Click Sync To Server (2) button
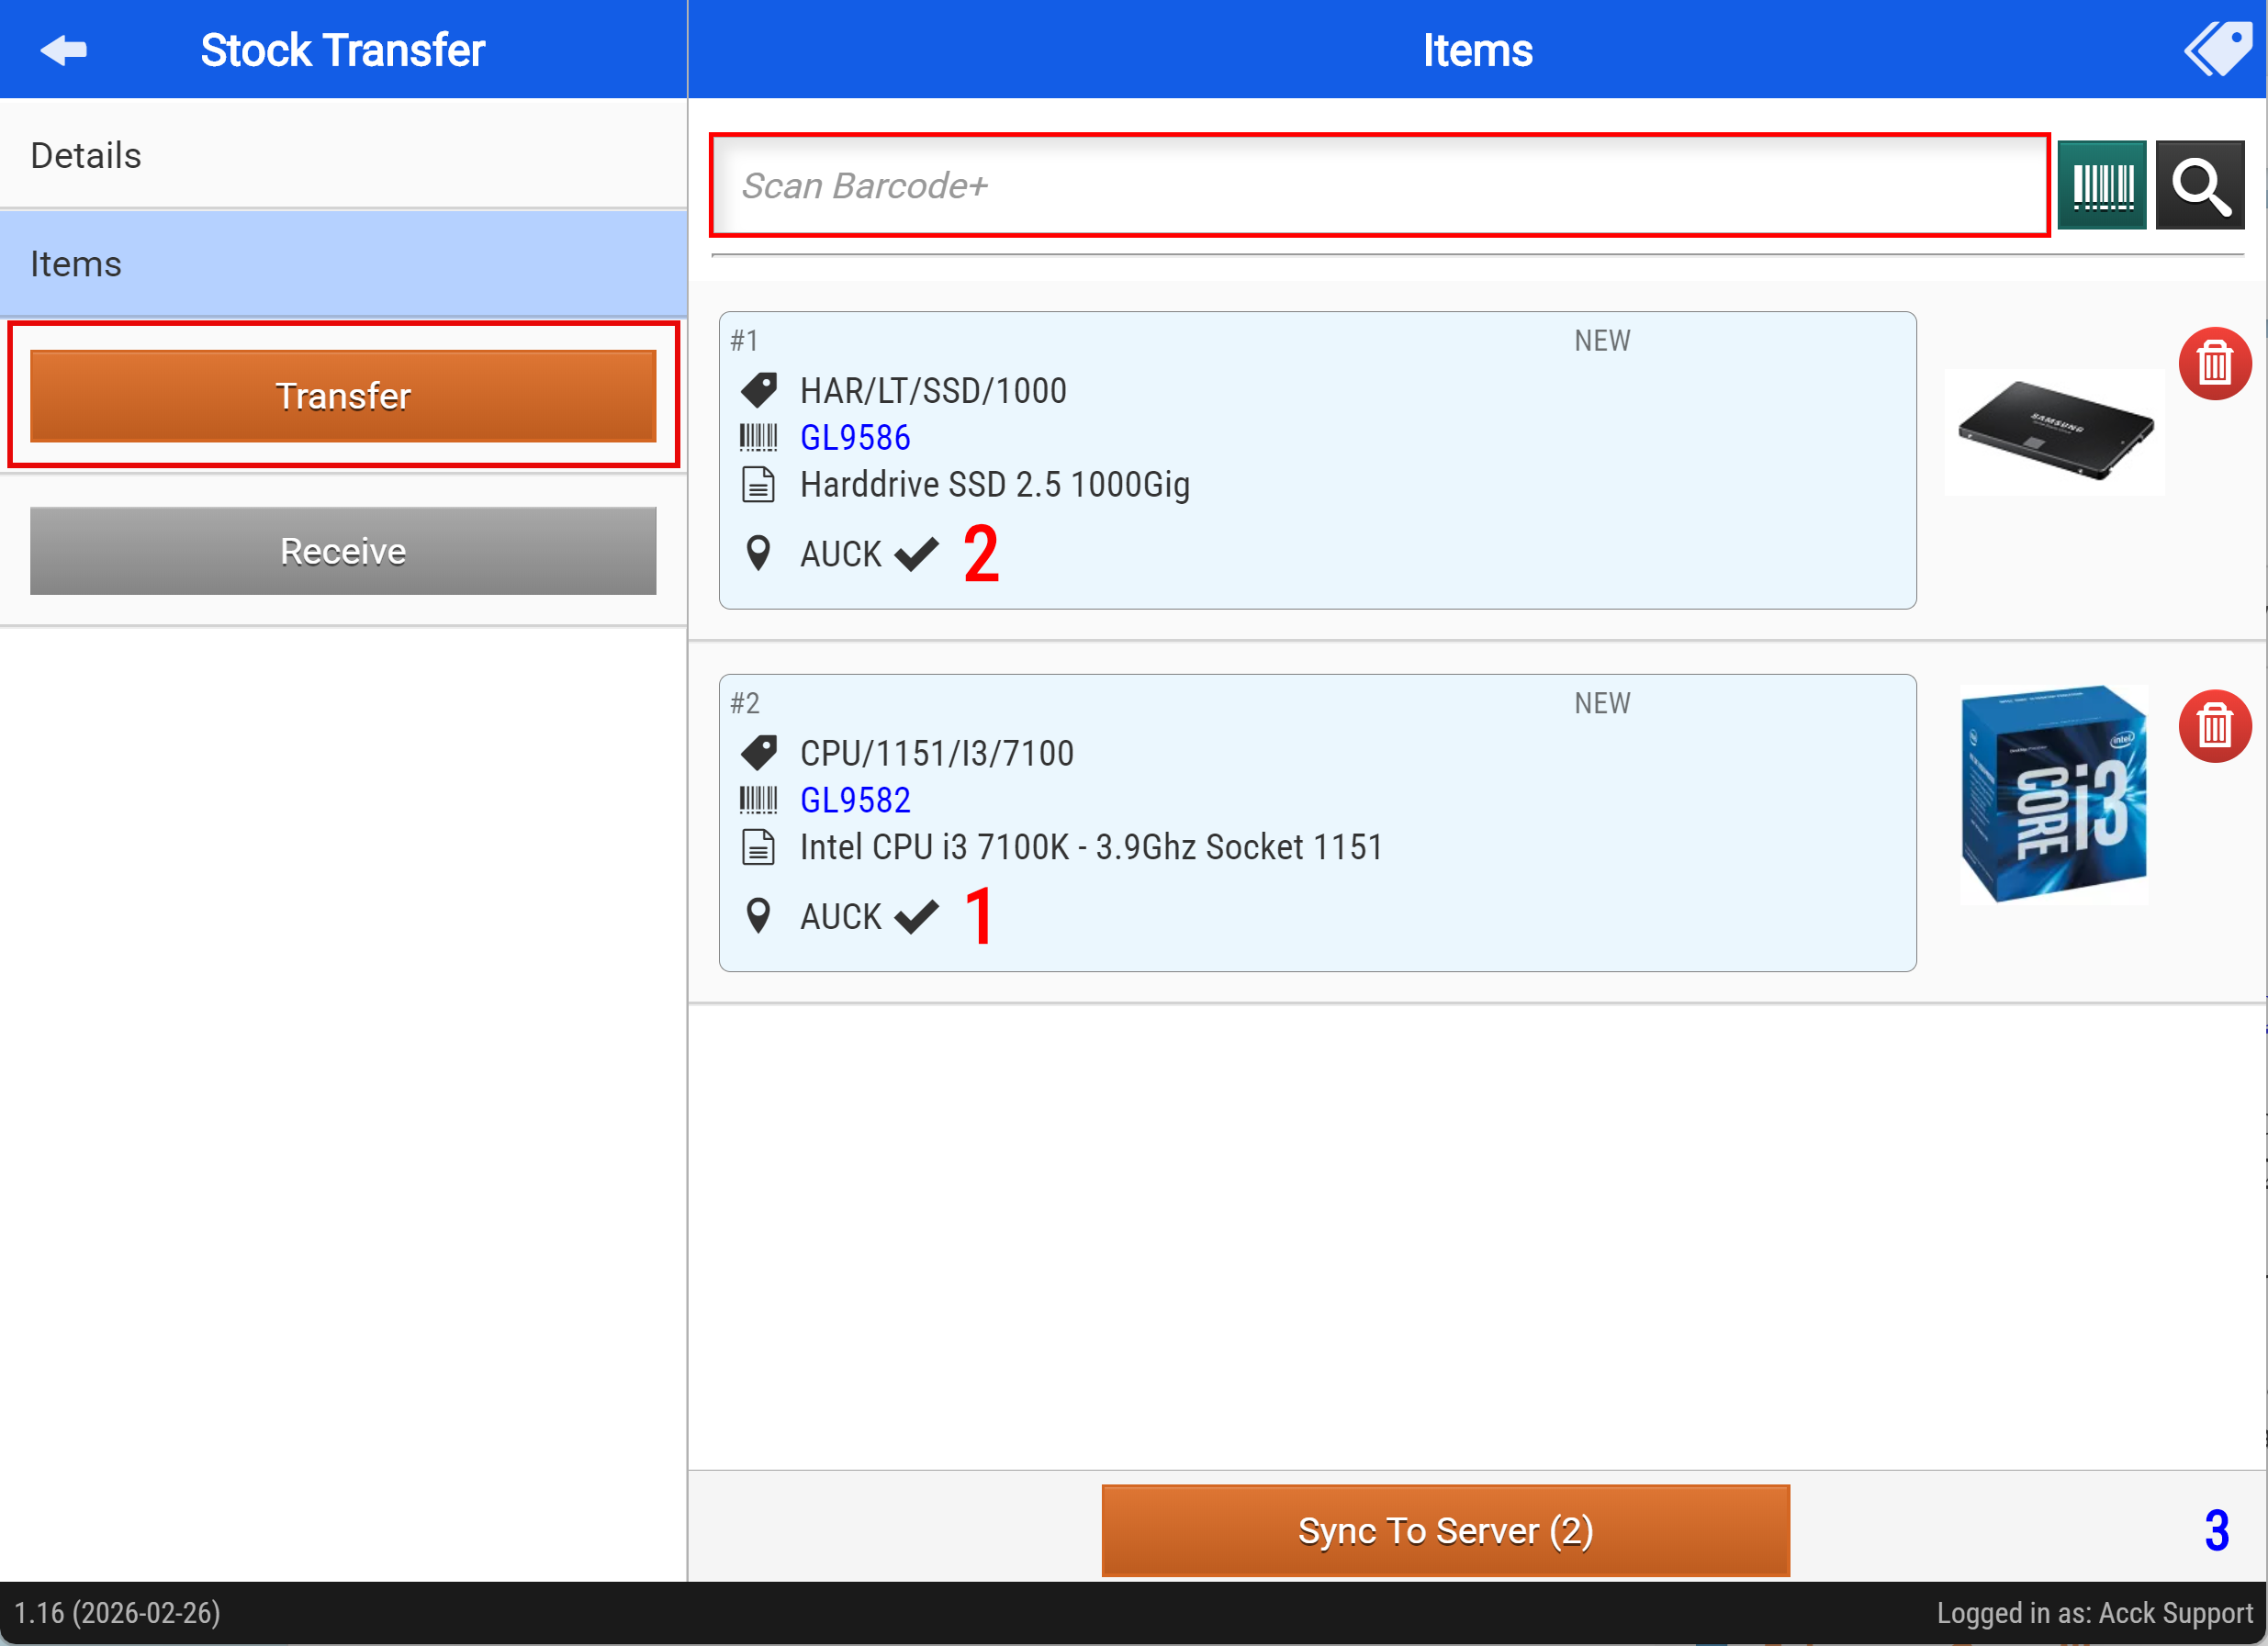Viewport: 2268px width, 1646px height. (1445, 1530)
